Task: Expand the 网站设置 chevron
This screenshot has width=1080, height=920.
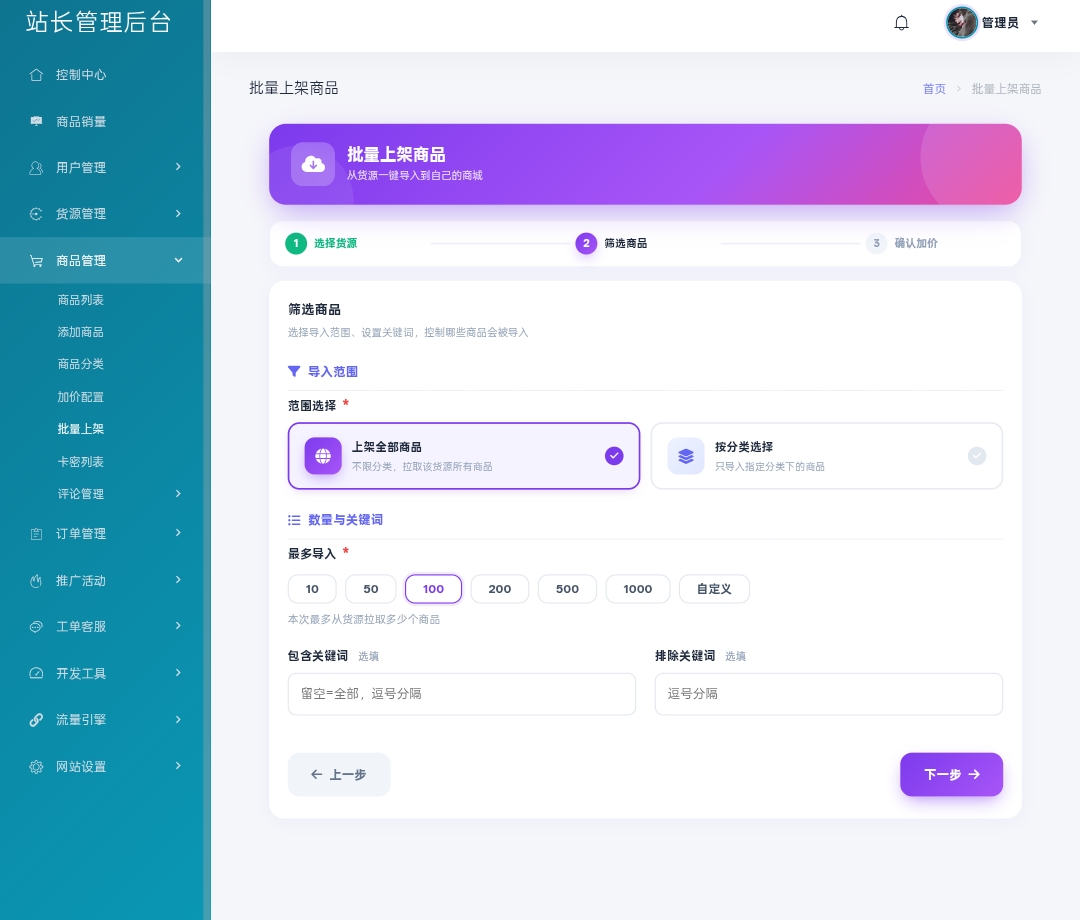Action: point(178,766)
